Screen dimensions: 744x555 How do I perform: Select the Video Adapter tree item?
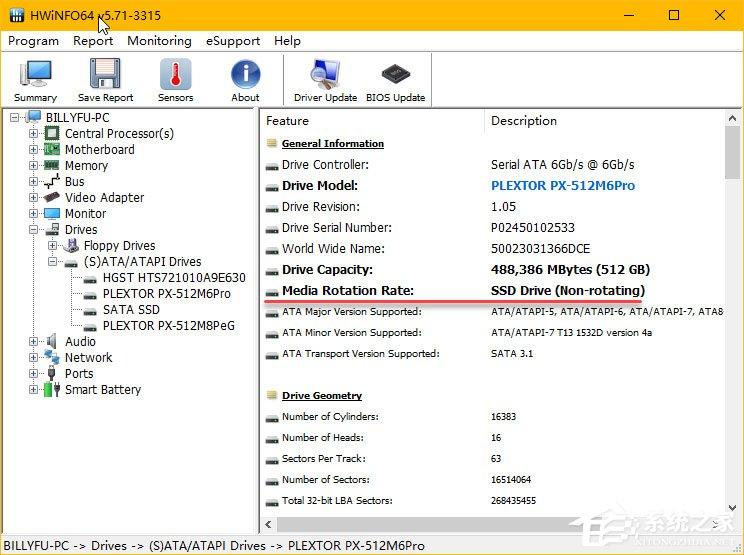(104, 198)
